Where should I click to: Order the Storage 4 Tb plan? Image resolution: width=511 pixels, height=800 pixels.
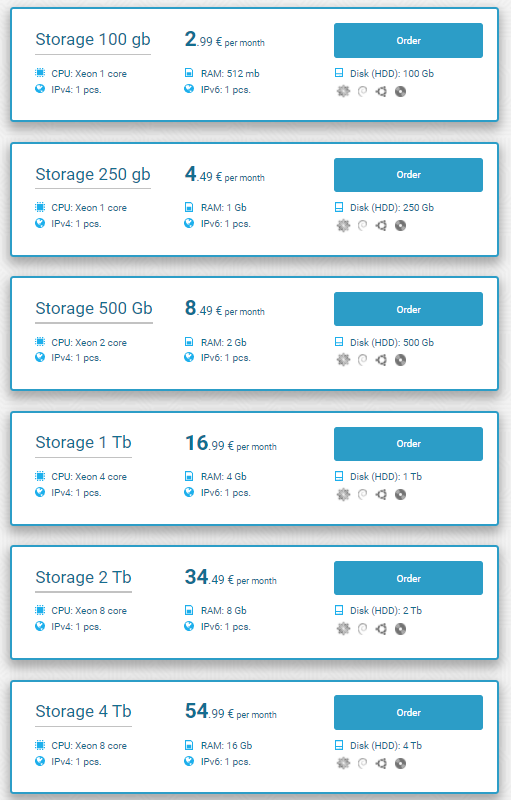point(408,712)
